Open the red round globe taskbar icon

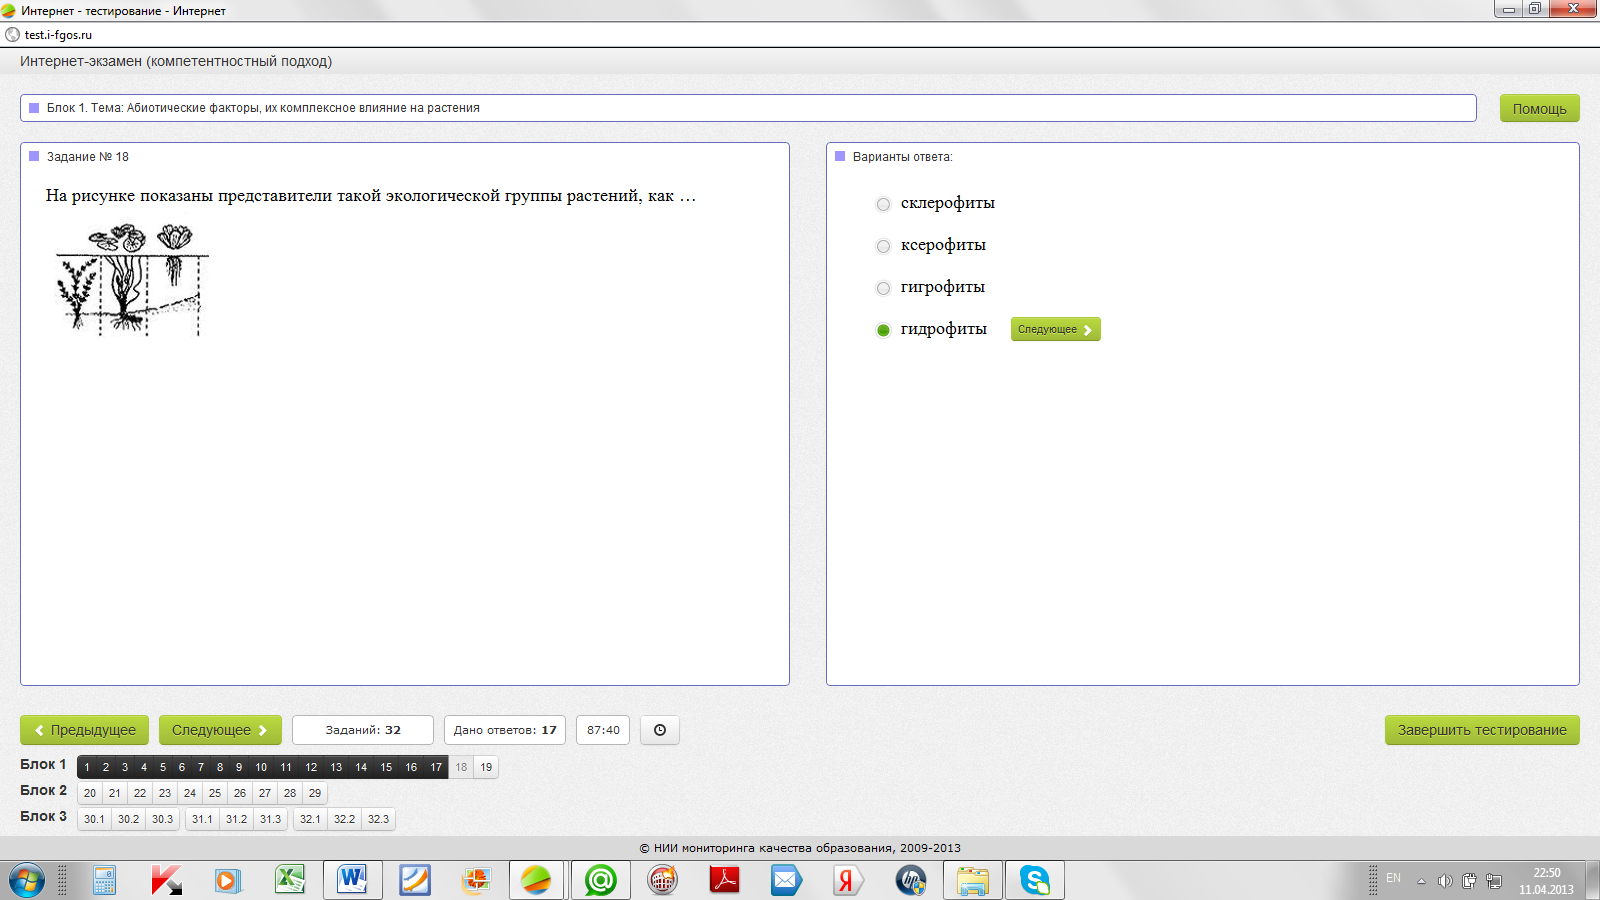[x=662, y=881]
